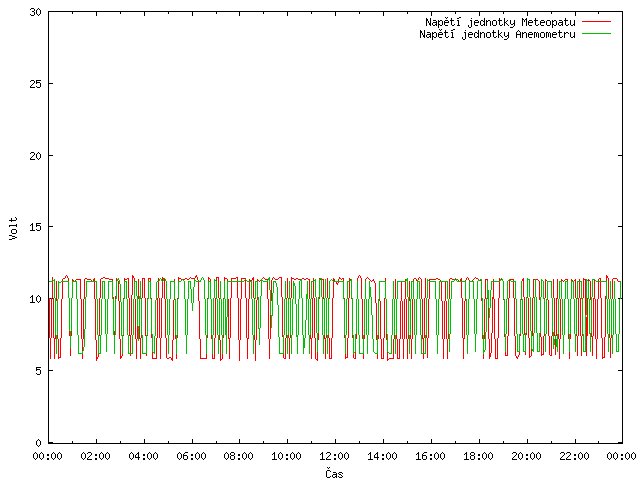Viewport: 640px width, 480px height.
Task: Click the y-axis value 20
Action: pyautogui.click(x=36, y=156)
